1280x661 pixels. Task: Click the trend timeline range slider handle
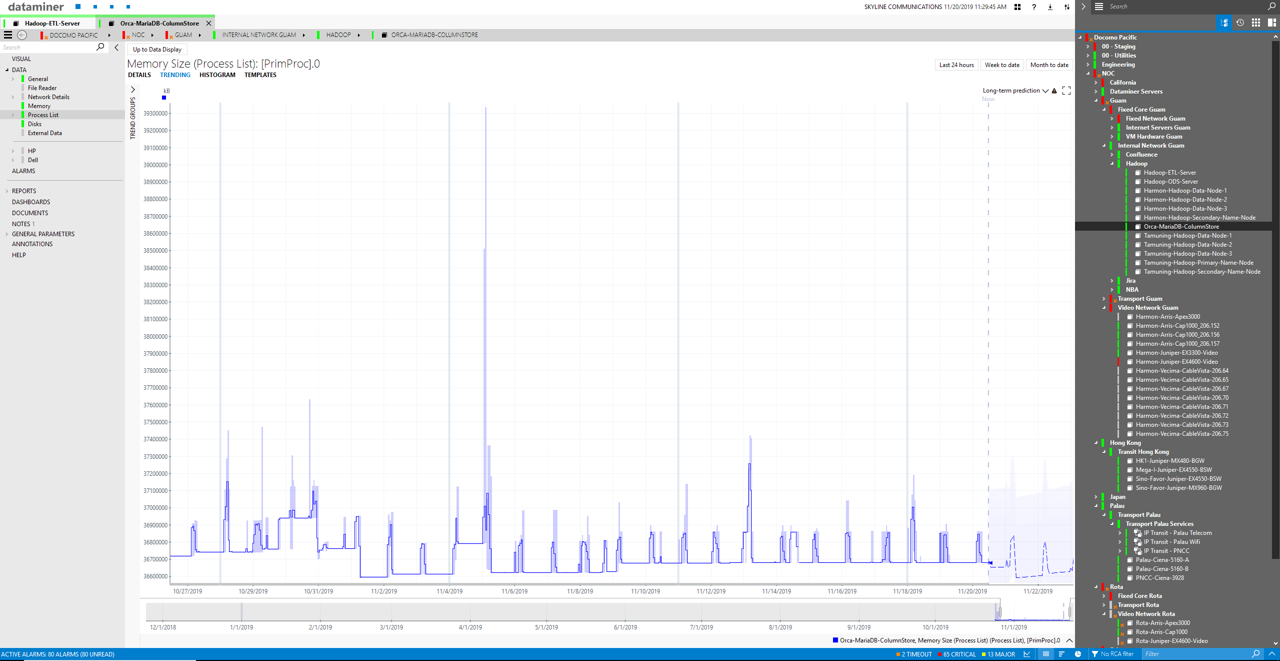(998, 610)
